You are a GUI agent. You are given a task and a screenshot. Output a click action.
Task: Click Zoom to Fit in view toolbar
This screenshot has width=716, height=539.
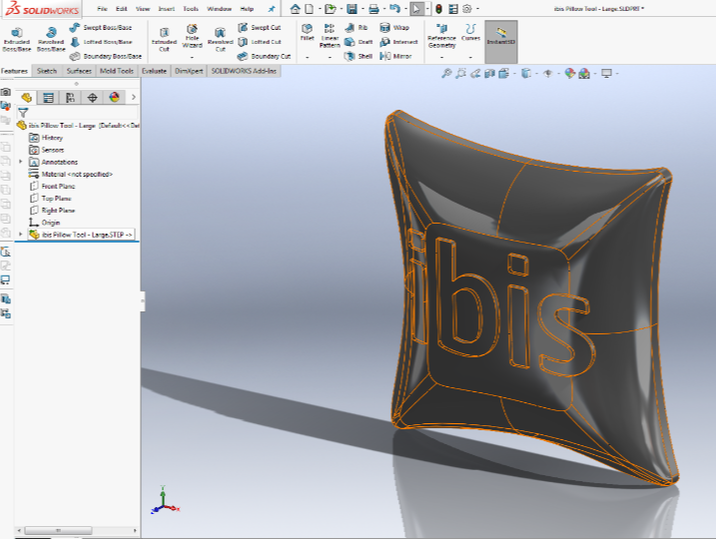pyautogui.click(x=446, y=73)
